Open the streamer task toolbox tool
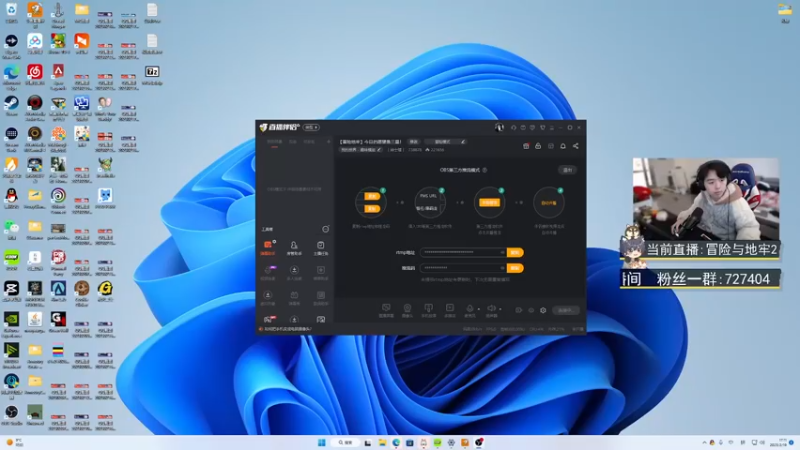The width and height of the screenshot is (800, 450). click(320, 248)
